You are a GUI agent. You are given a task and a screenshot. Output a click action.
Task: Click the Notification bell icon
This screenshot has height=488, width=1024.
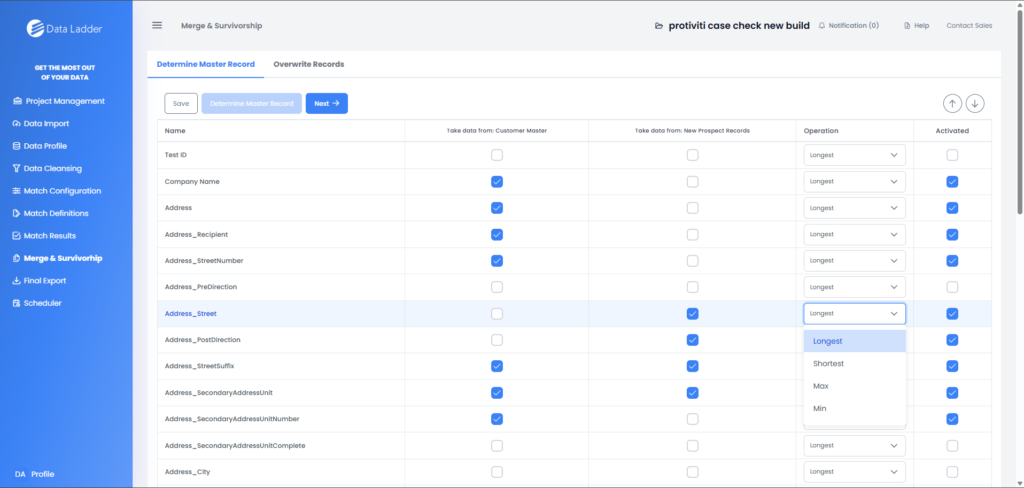[822, 25]
